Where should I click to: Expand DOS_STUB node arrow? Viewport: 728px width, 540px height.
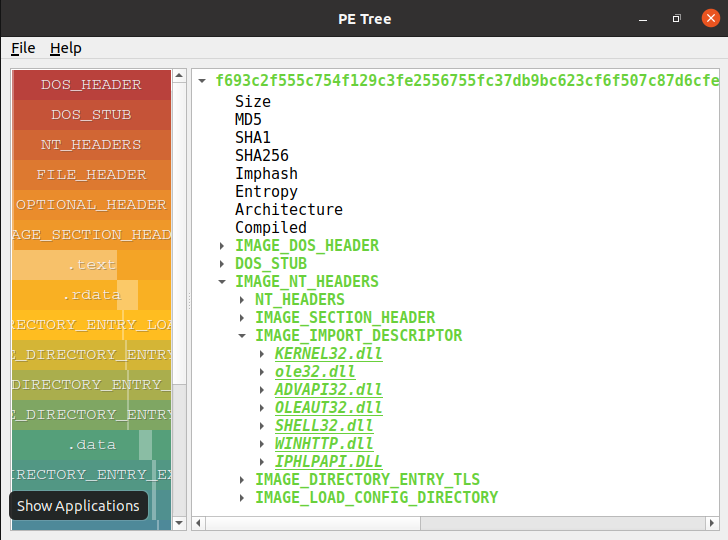[222, 264]
